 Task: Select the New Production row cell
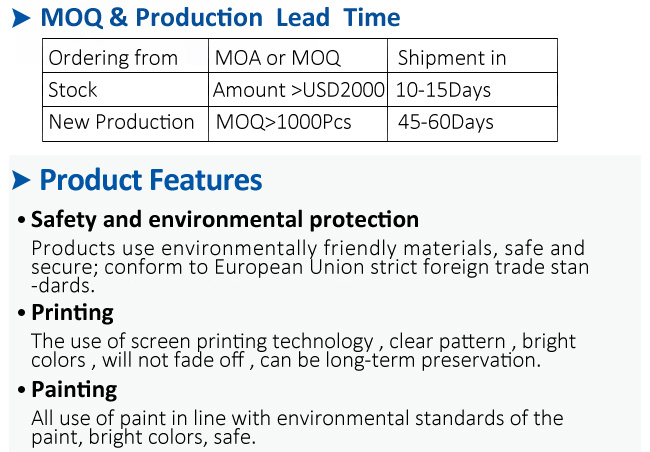click(x=126, y=124)
